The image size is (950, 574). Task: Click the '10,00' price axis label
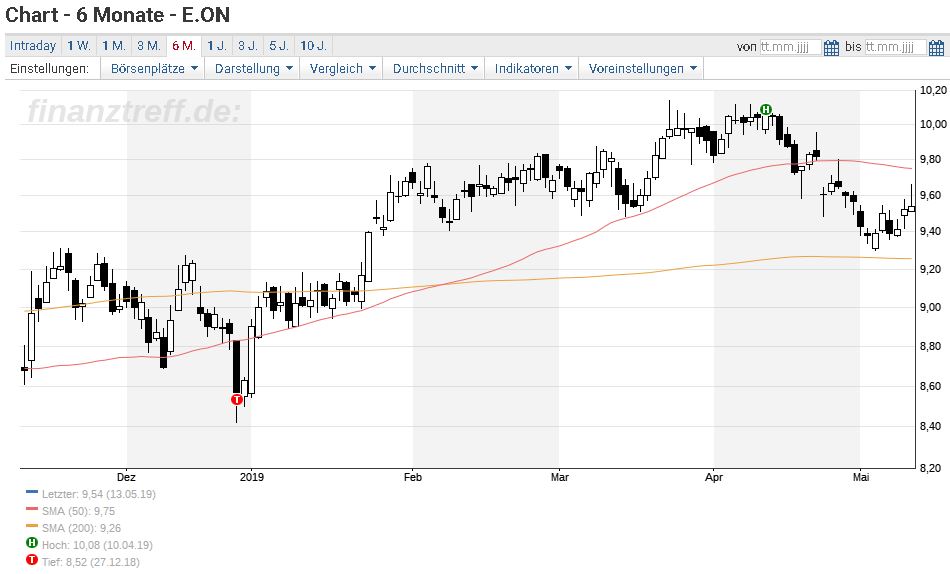pos(933,124)
